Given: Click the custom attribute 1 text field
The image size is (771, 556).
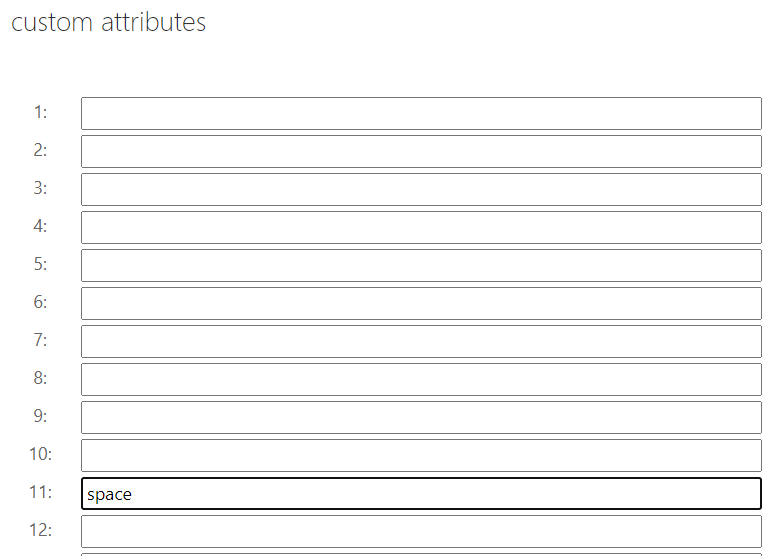Looking at the screenshot, I should click(x=421, y=113).
